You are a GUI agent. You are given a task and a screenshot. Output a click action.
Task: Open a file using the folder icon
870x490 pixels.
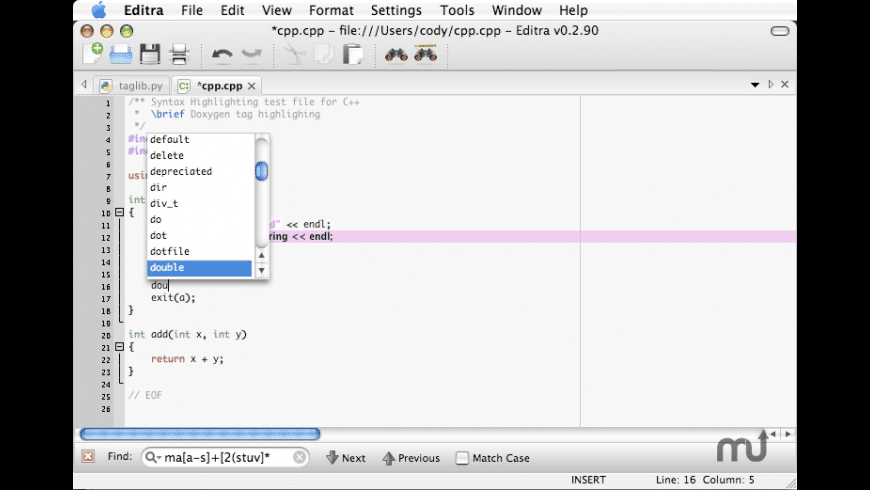click(x=120, y=55)
